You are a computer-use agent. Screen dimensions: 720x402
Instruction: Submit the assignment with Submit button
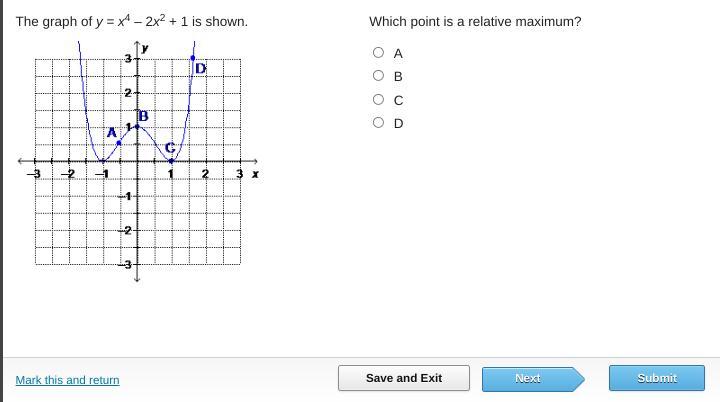[657, 378]
